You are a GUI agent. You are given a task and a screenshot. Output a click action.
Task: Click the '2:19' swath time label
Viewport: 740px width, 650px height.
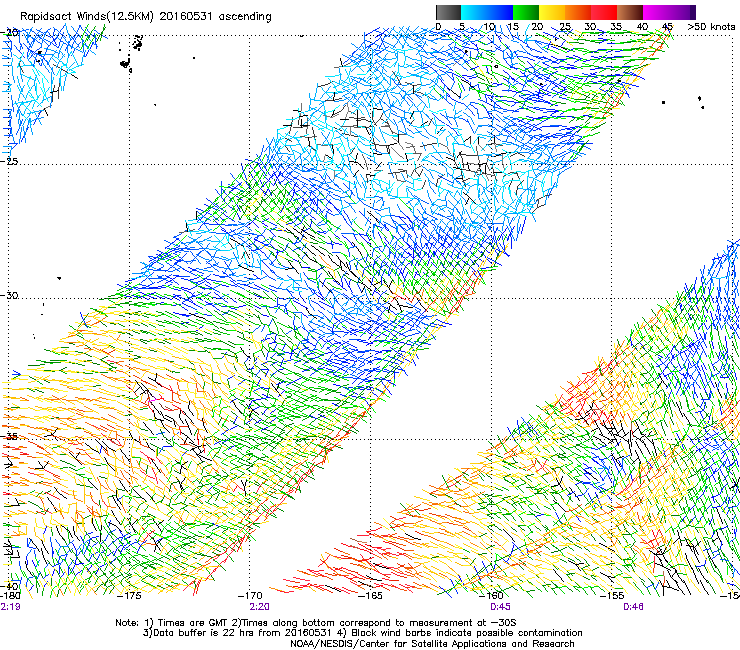10,607
